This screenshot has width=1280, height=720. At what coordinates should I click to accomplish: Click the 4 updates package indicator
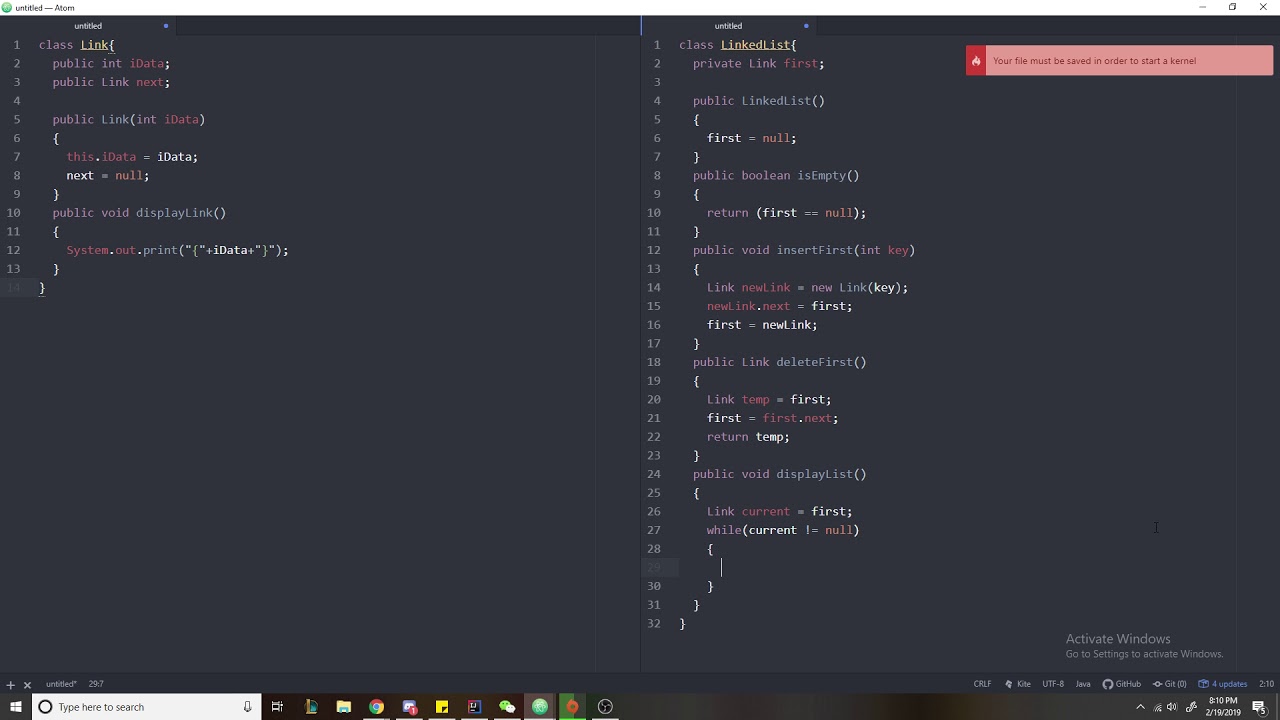tap(1223, 684)
